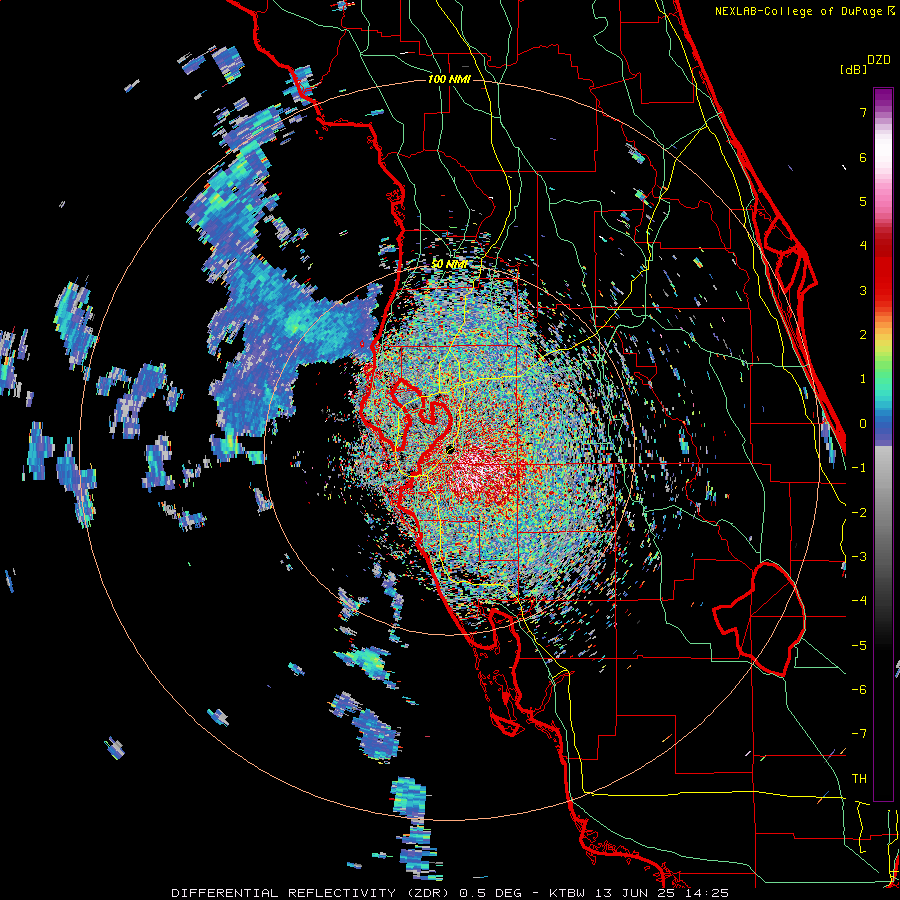
Task: Click the -5 dB scale label
Action: pyautogui.click(x=859, y=646)
